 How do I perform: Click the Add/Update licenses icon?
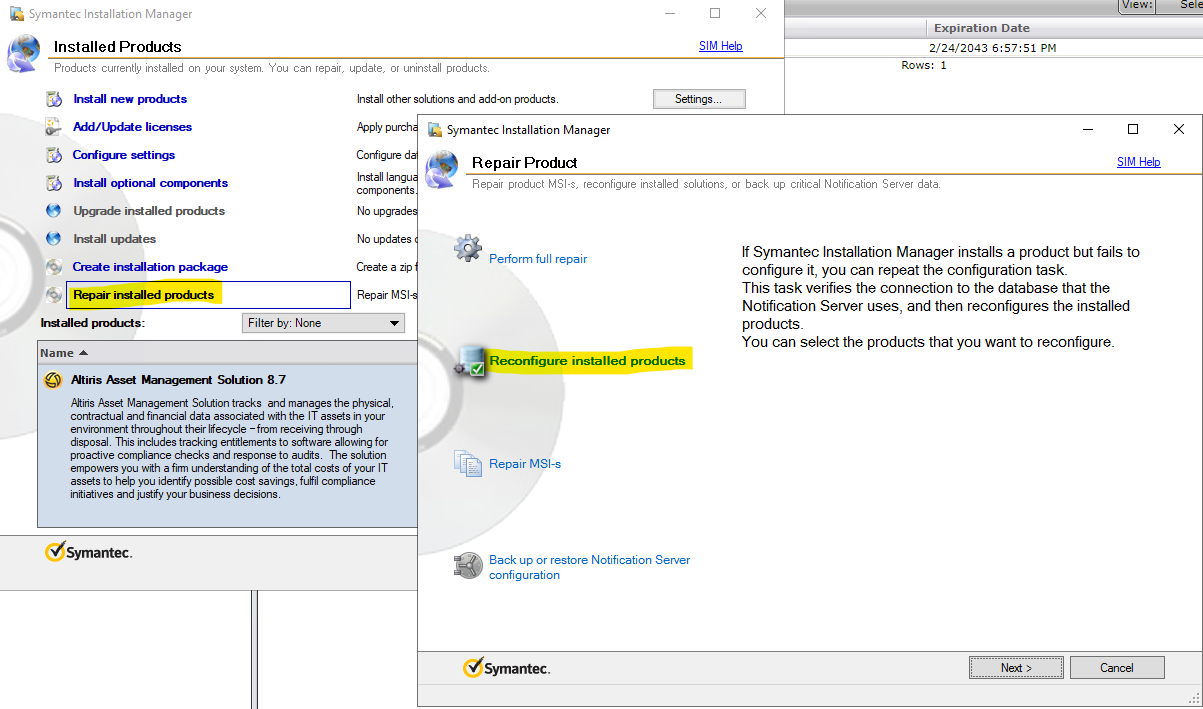click(x=54, y=127)
